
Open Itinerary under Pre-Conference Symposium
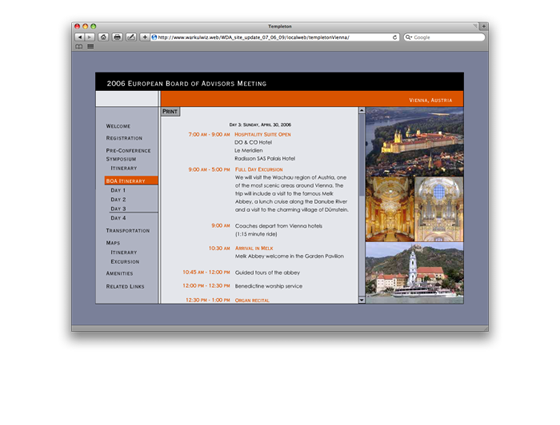[x=124, y=168]
